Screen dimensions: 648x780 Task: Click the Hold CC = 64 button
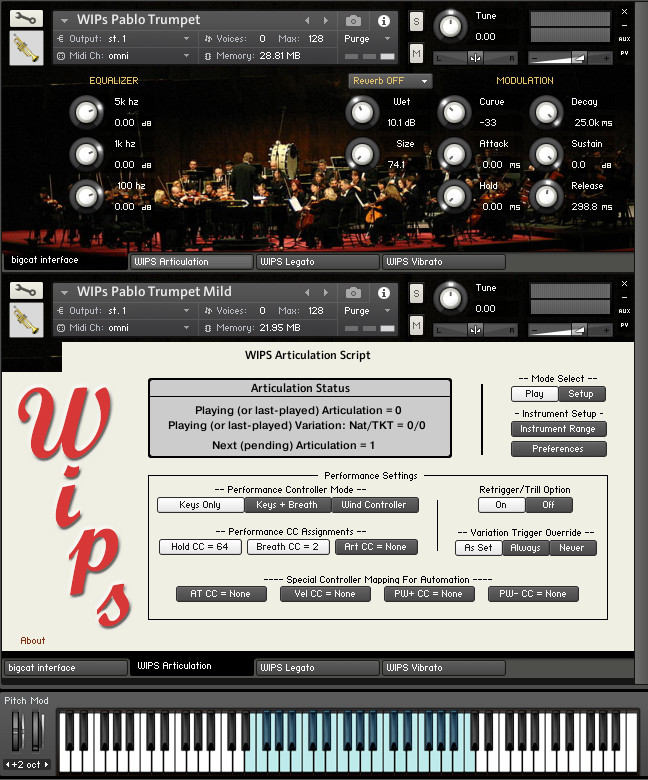click(200, 547)
